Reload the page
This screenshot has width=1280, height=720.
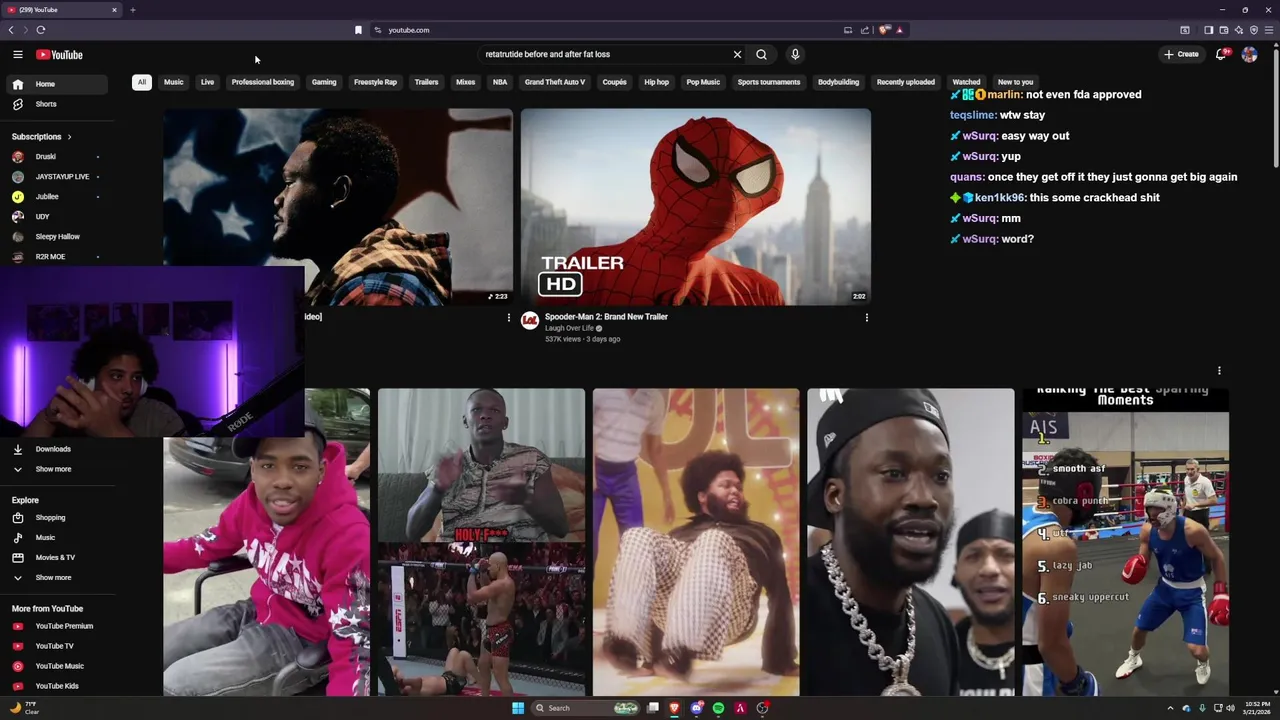(x=41, y=30)
